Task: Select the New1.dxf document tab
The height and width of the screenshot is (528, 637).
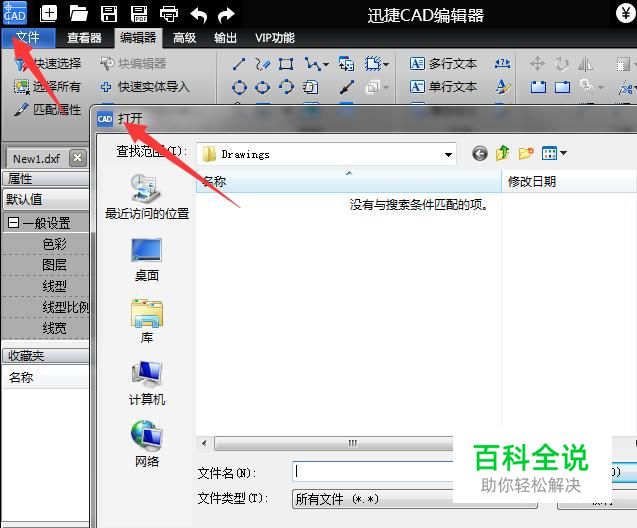Action: click(37, 158)
